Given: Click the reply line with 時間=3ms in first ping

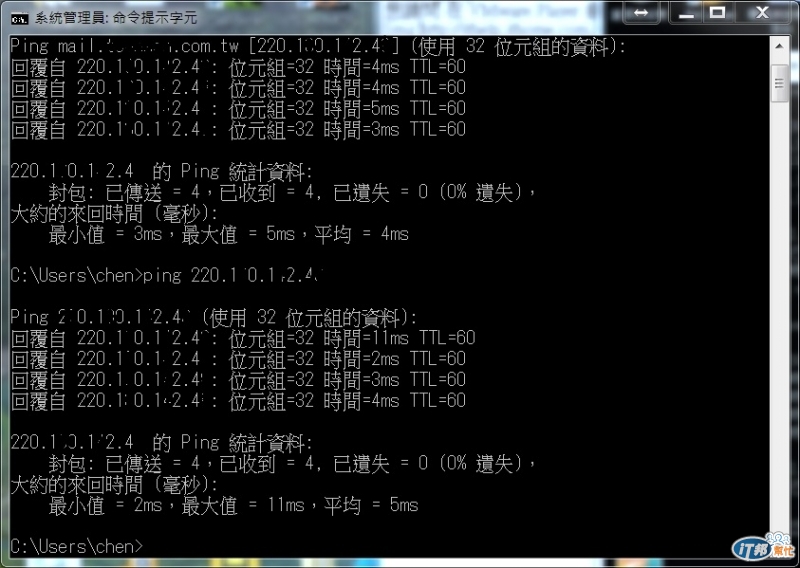Looking at the screenshot, I should click(238, 130).
